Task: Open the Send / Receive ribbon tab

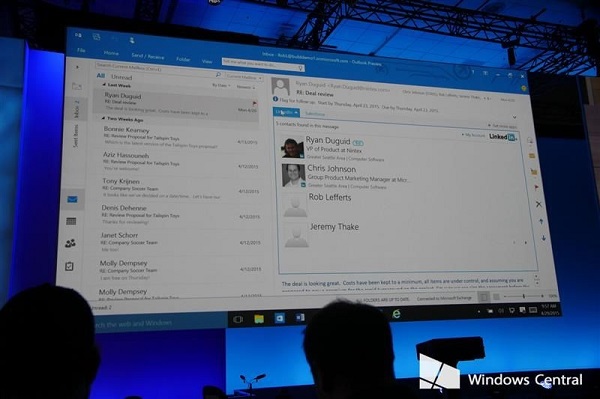Action: pos(148,57)
